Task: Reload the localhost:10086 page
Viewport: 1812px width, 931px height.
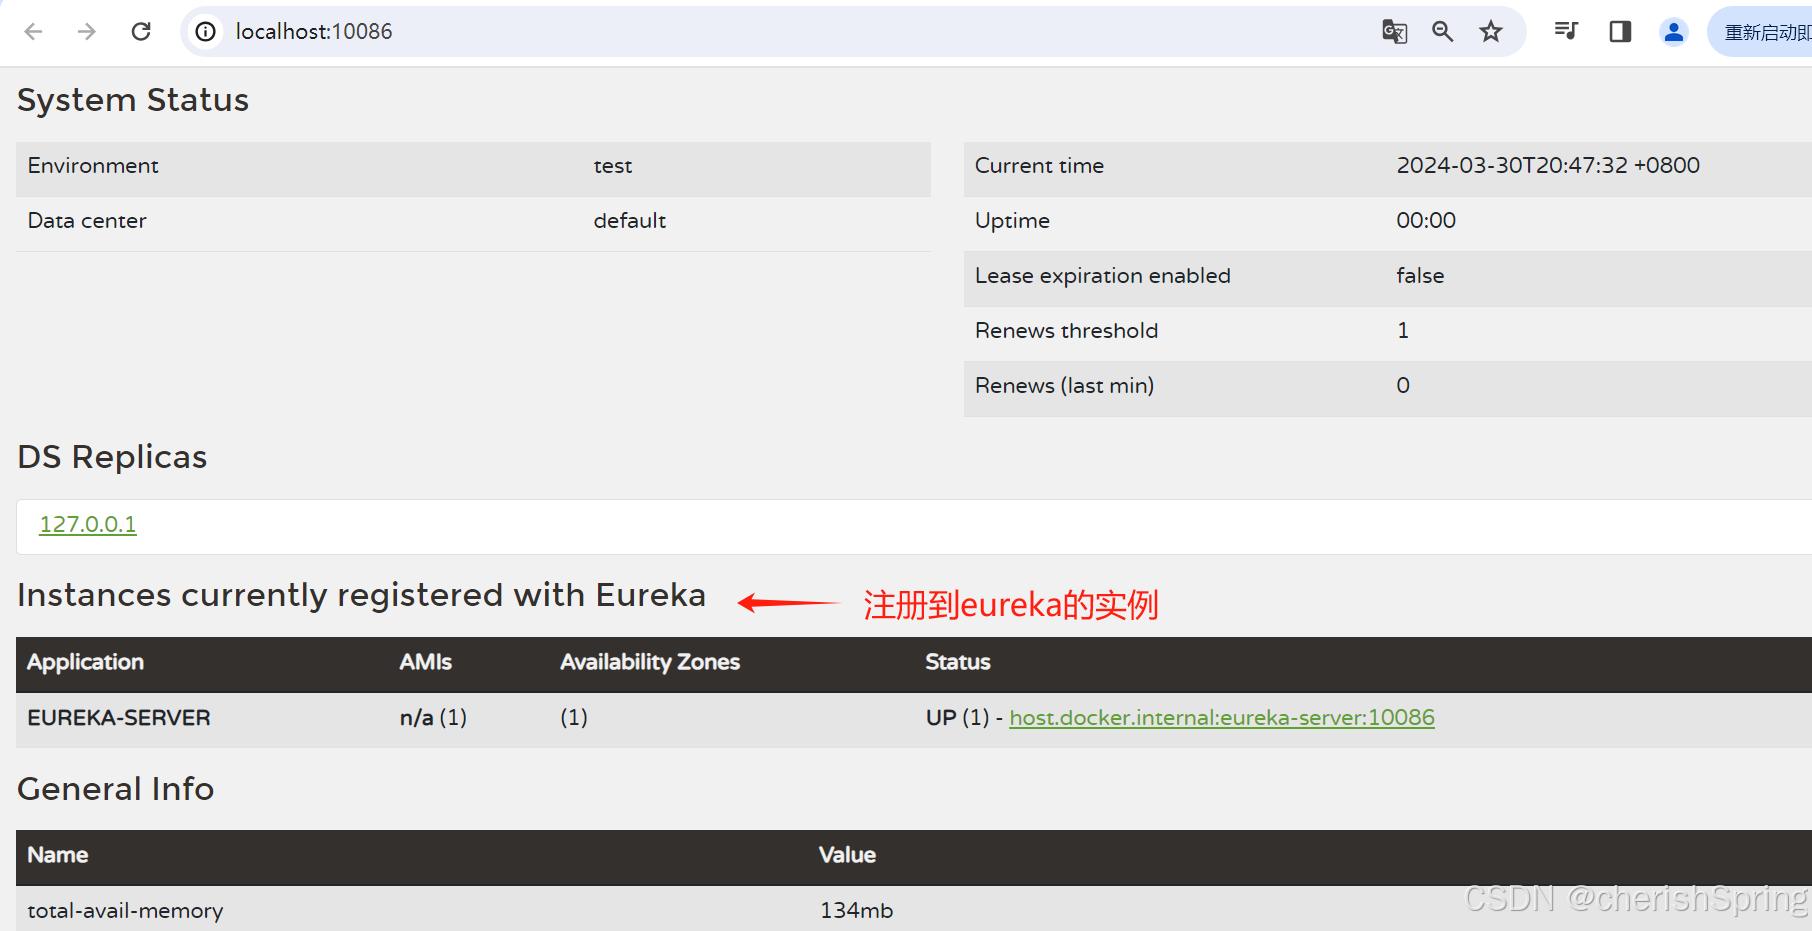Action: pos(141,32)
